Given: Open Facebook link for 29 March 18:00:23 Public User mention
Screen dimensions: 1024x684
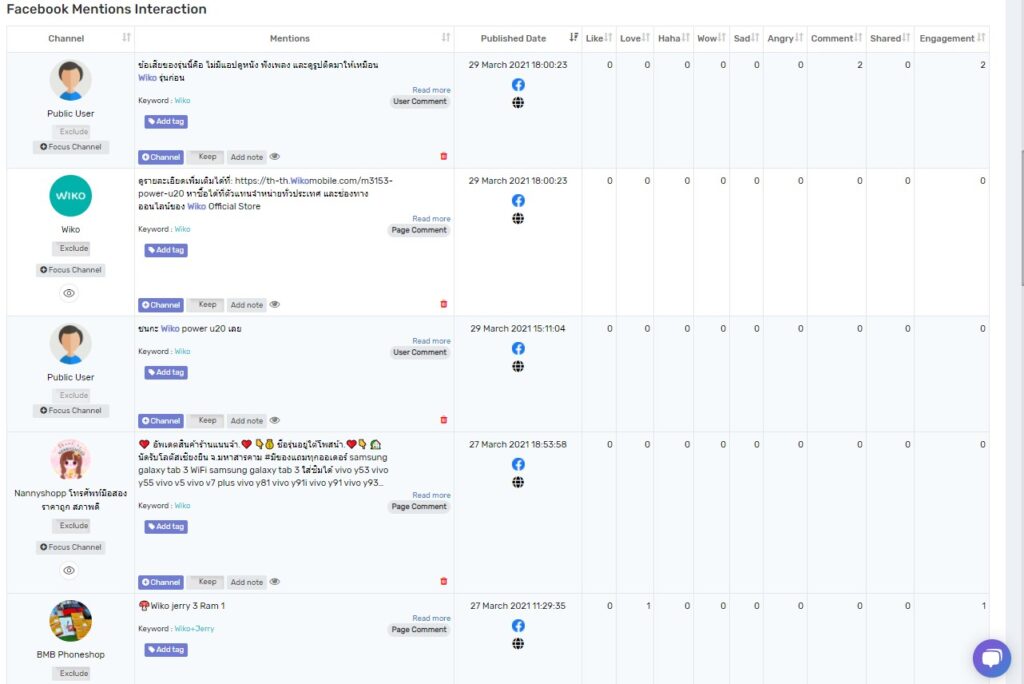Looking at the screenshot, I should pos(518,85).
